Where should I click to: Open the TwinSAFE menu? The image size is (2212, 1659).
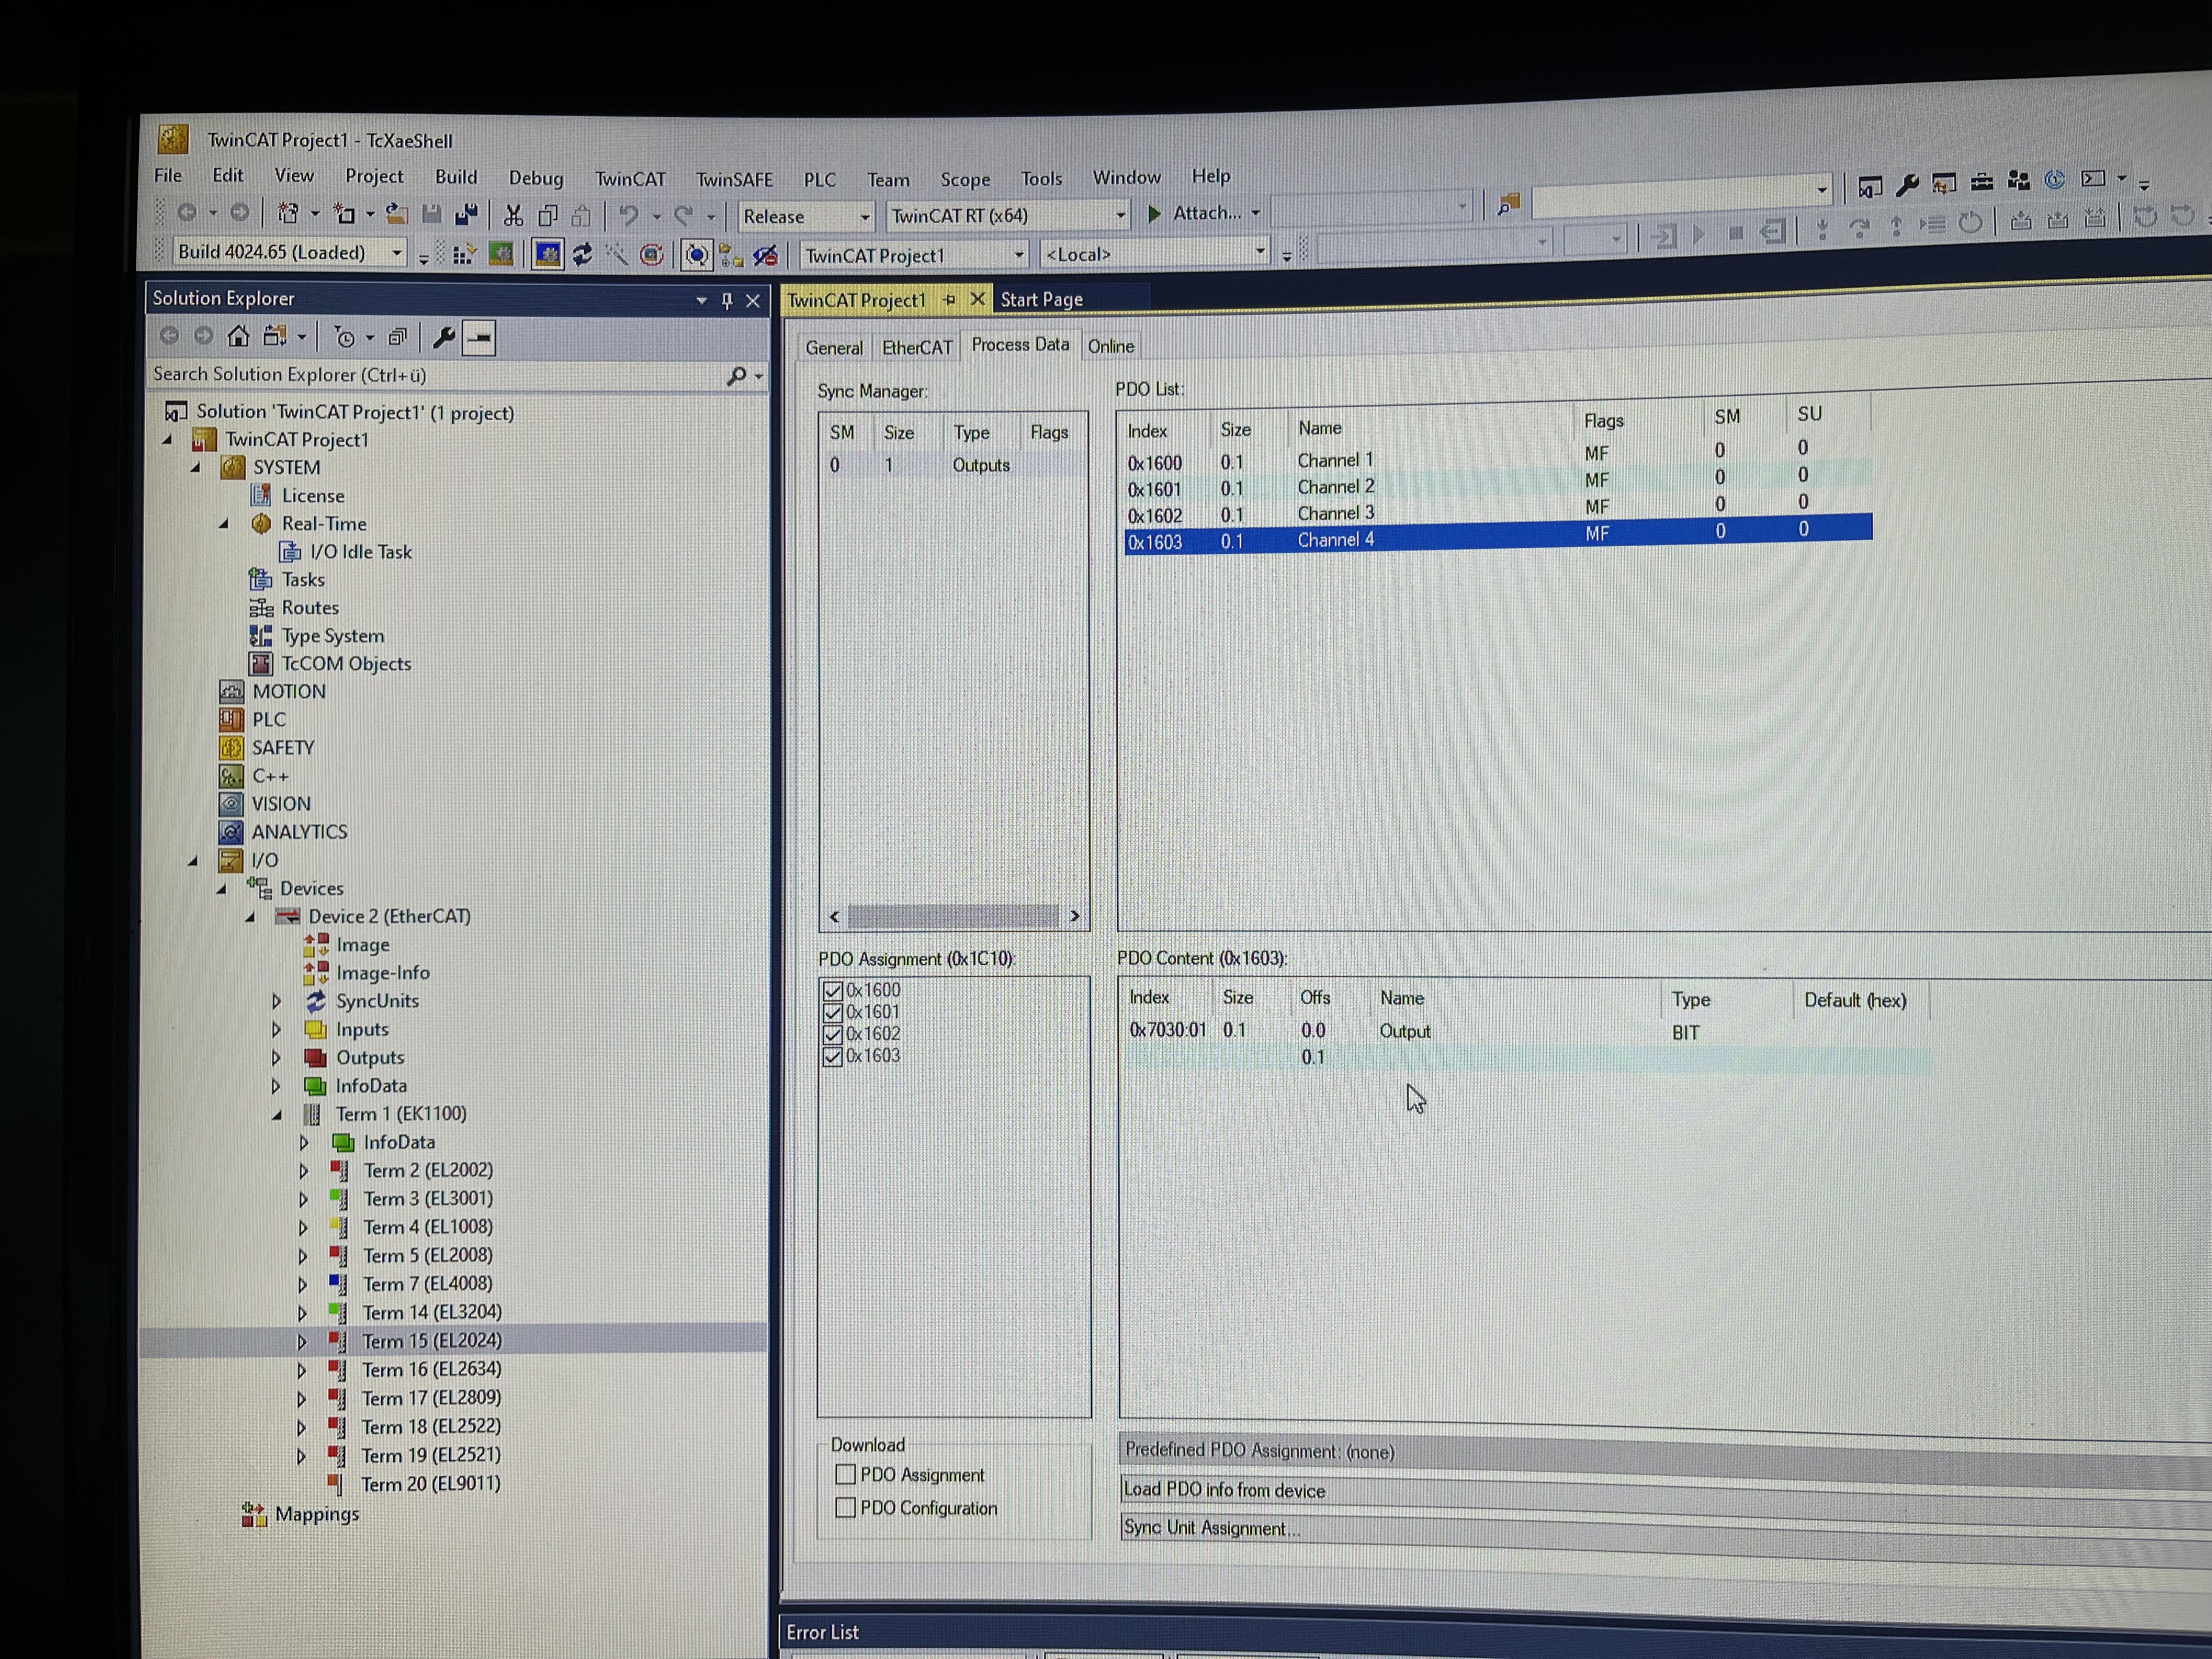735,180
